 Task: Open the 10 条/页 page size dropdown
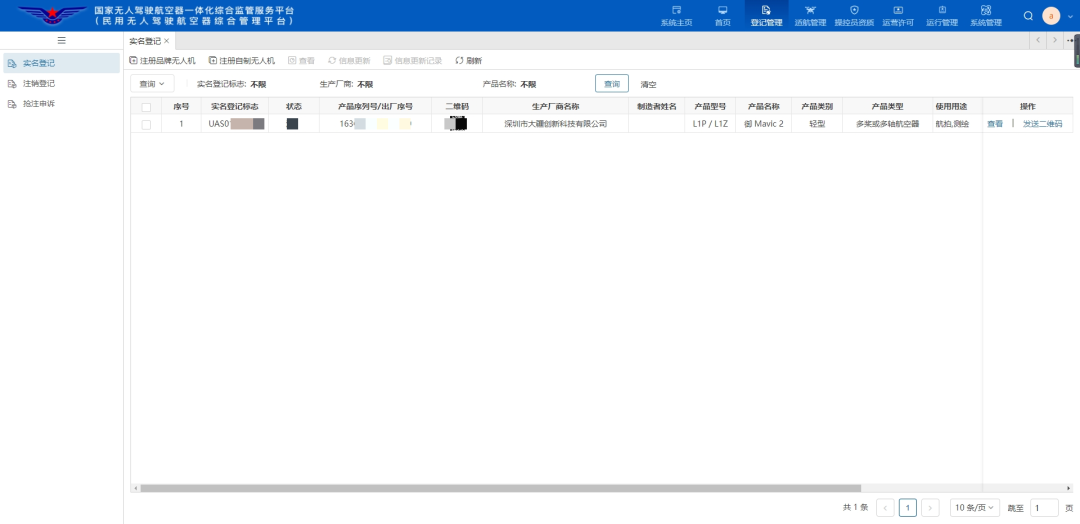(x=975, y=508)
